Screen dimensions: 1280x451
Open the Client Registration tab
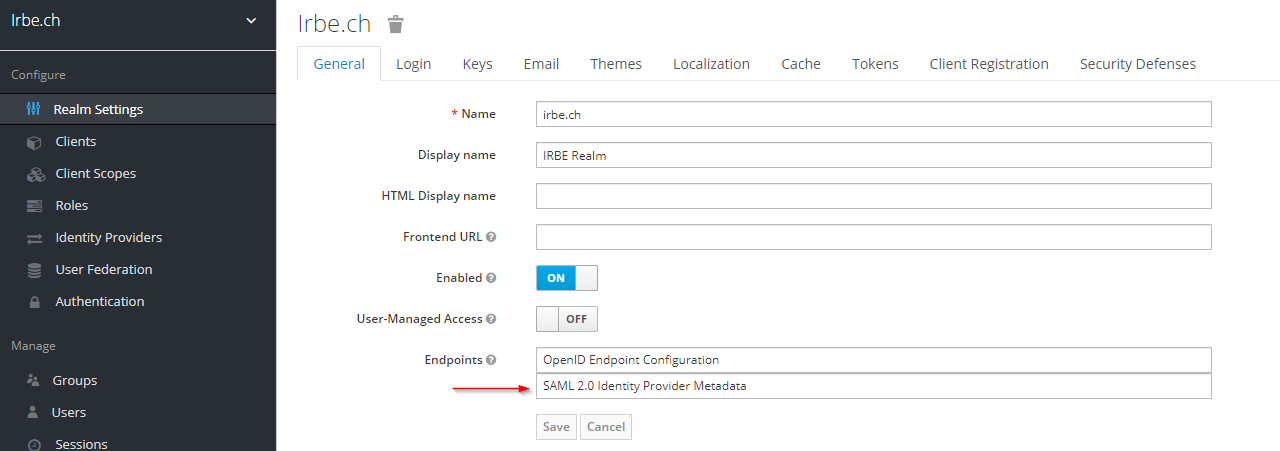(989, 64)
